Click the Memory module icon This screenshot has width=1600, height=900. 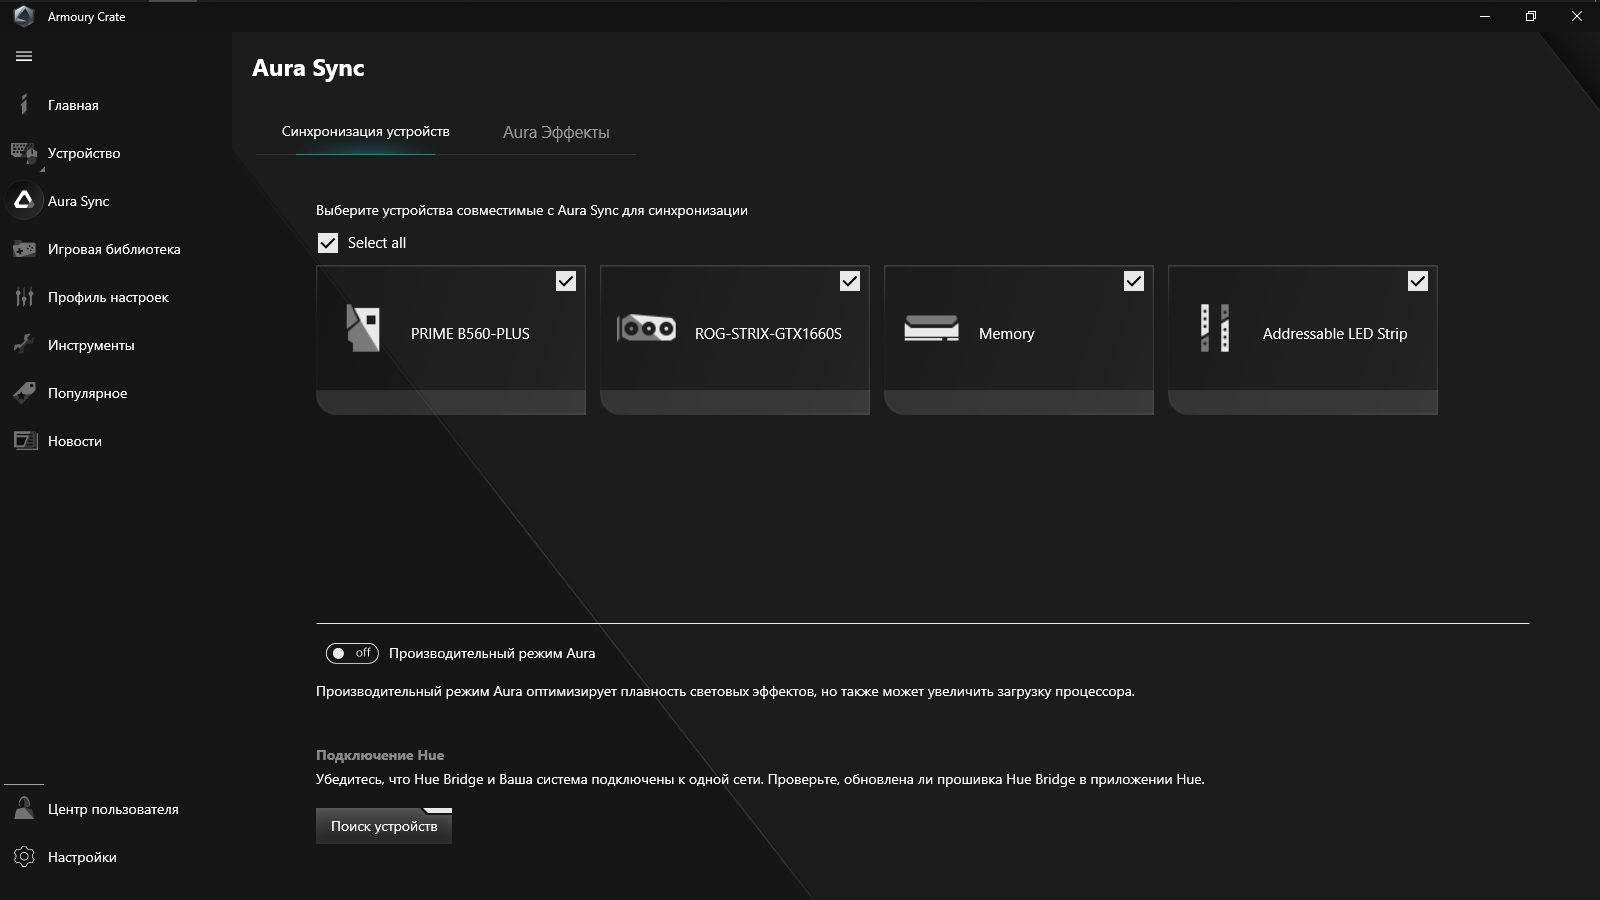pos(931,328)
